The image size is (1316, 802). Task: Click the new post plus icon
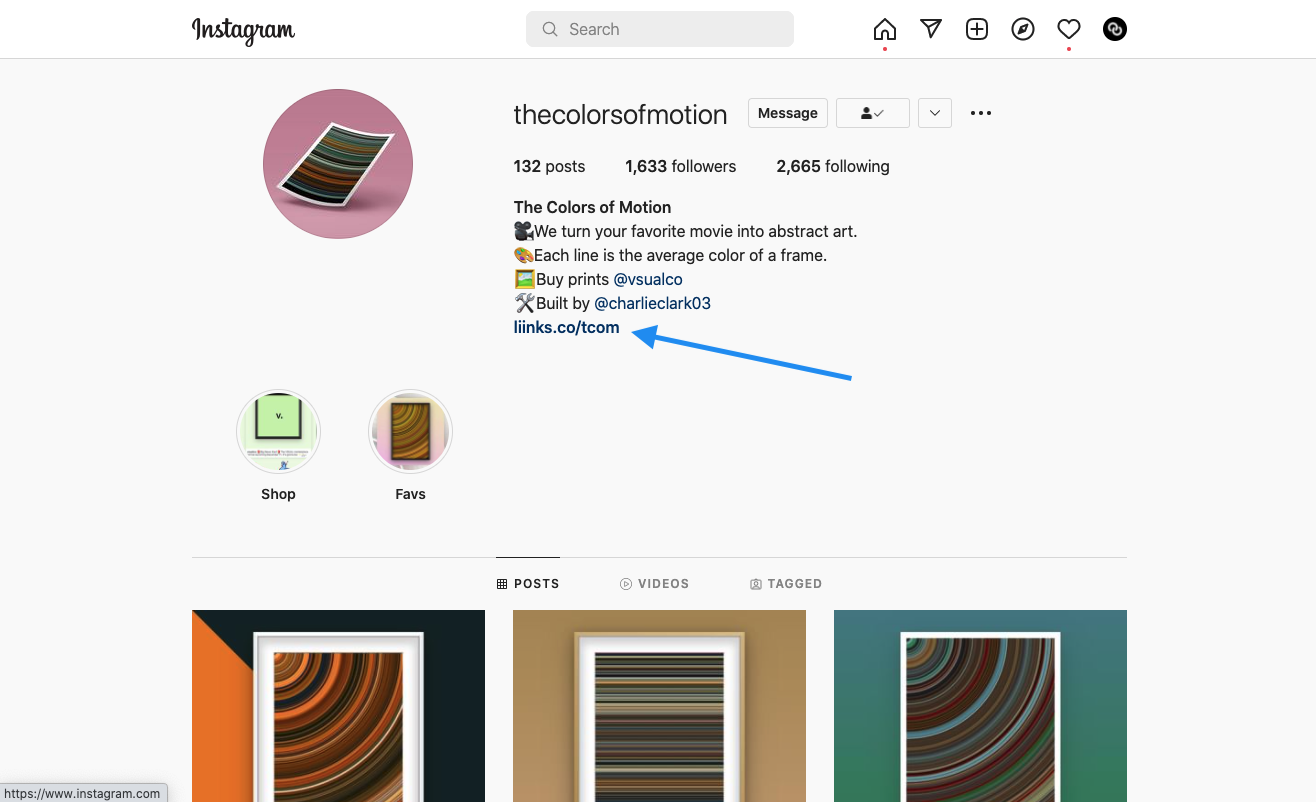pos(977,29)
